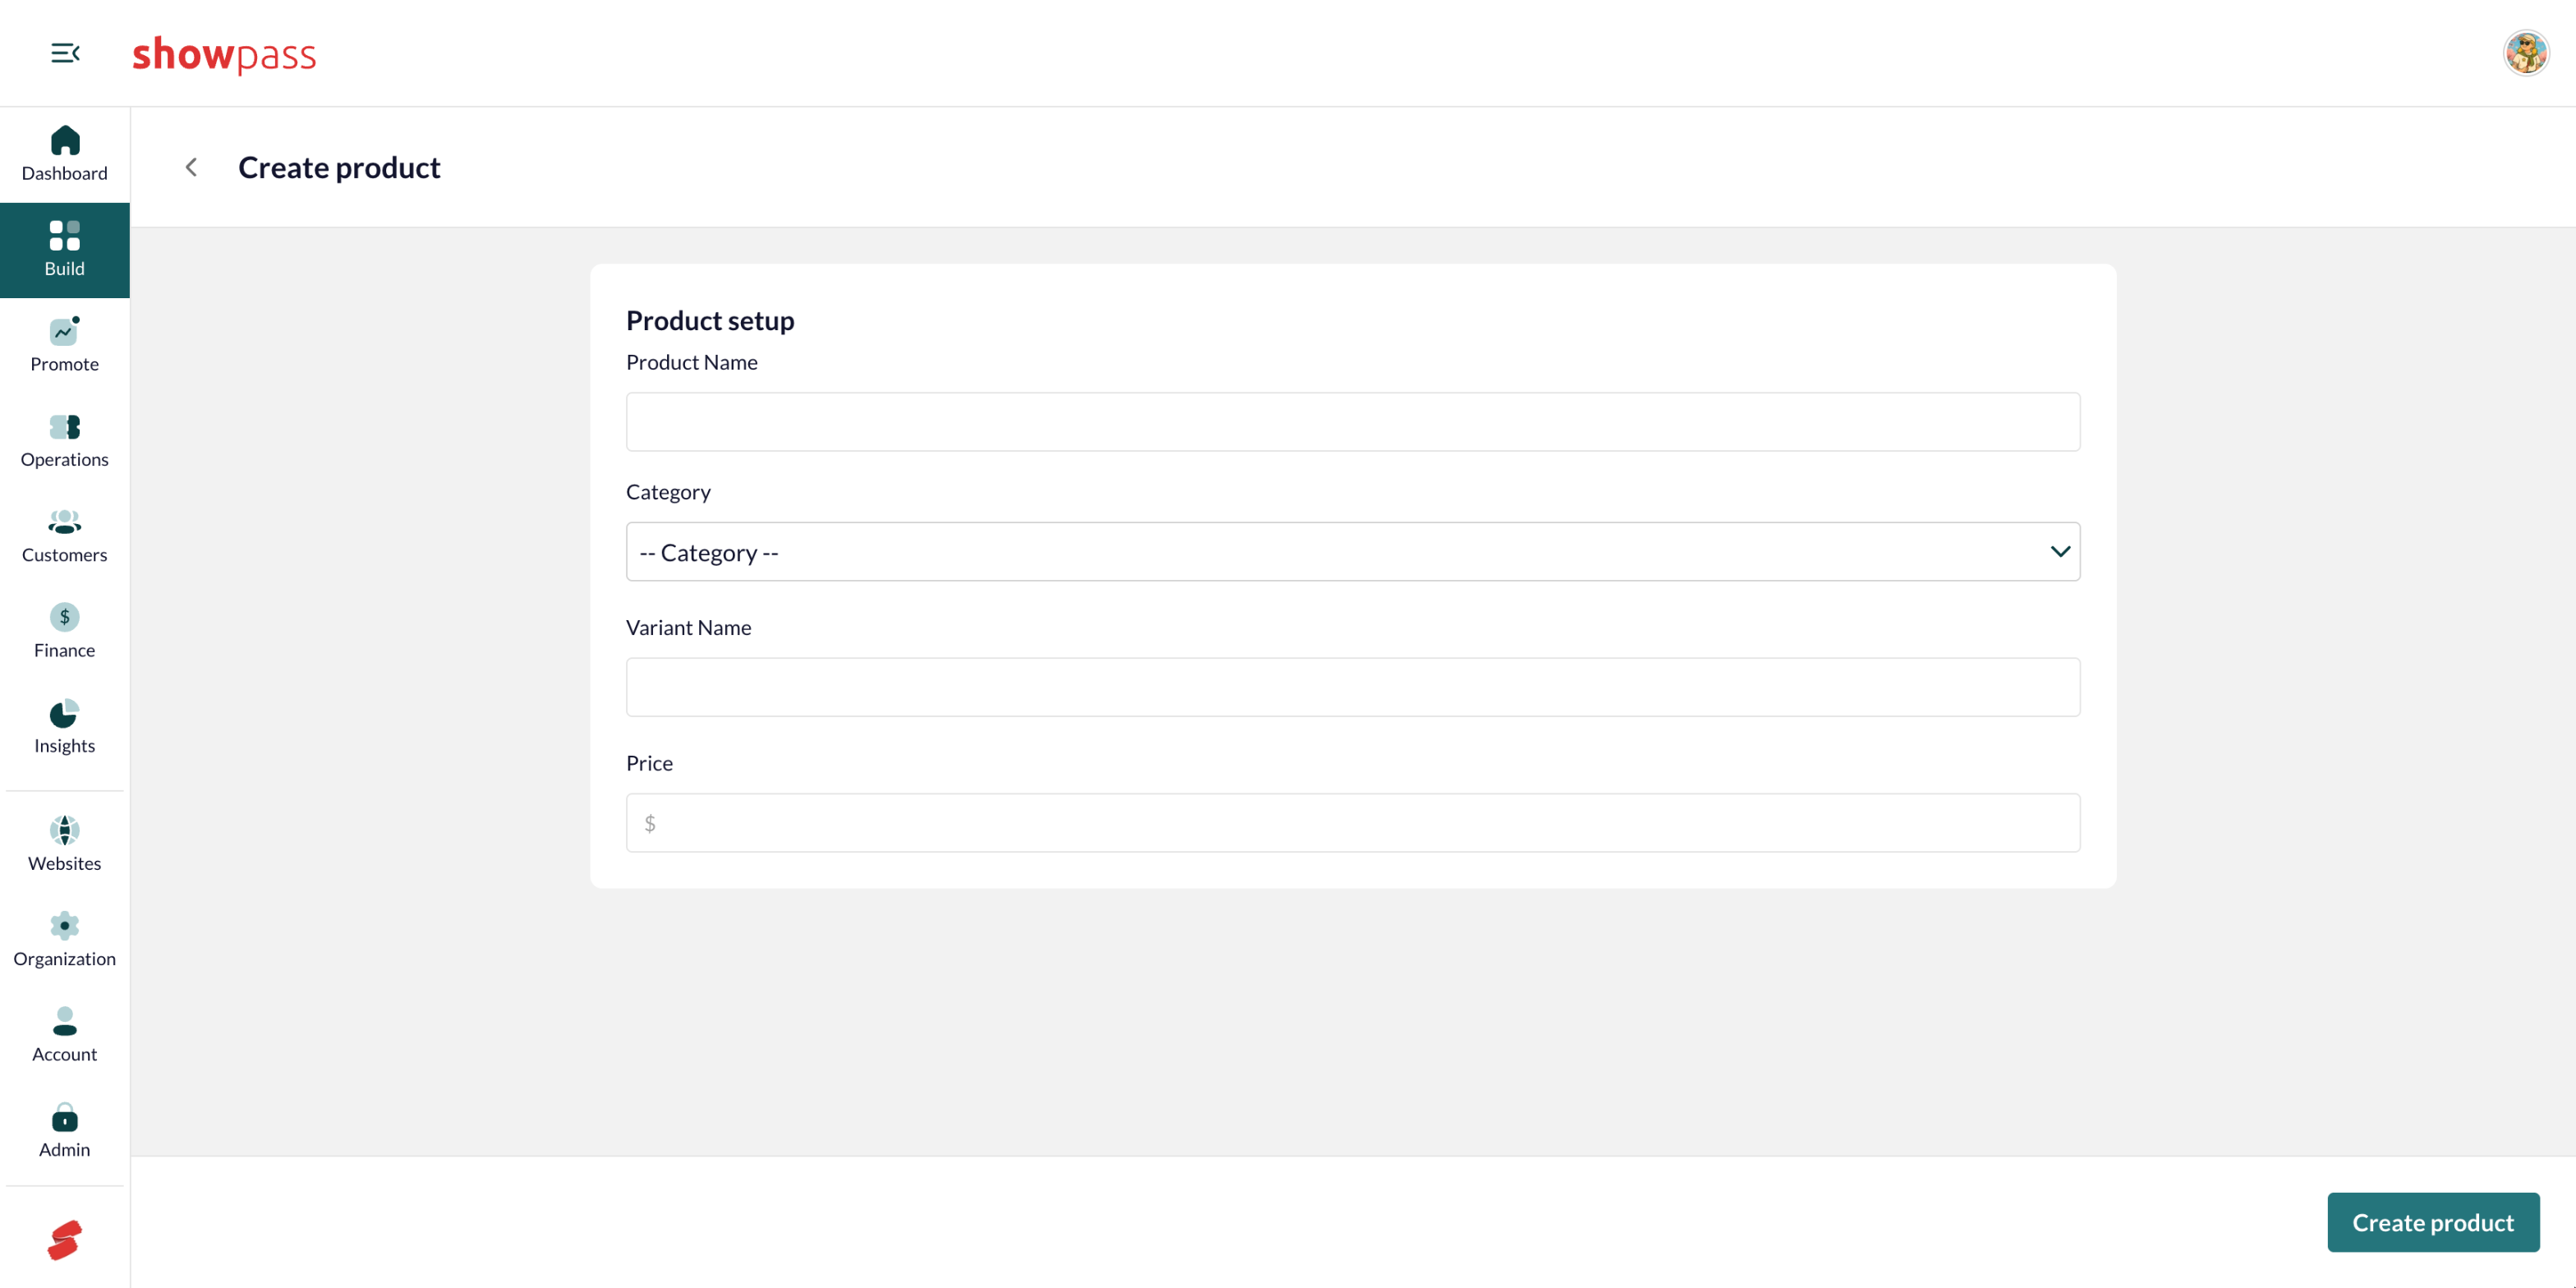The image size is (2576, 1288).
Task: Click the Price field label
Action: (649, 763)
